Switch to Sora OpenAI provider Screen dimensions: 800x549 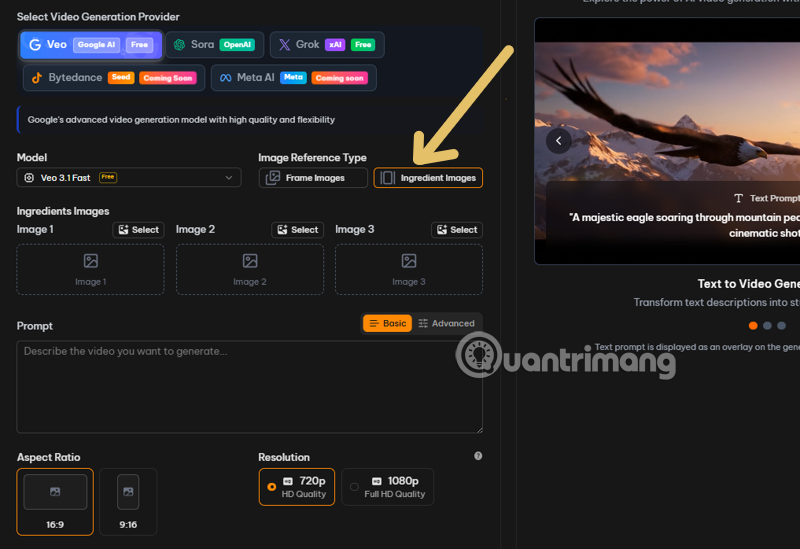[x=215, y=45]
